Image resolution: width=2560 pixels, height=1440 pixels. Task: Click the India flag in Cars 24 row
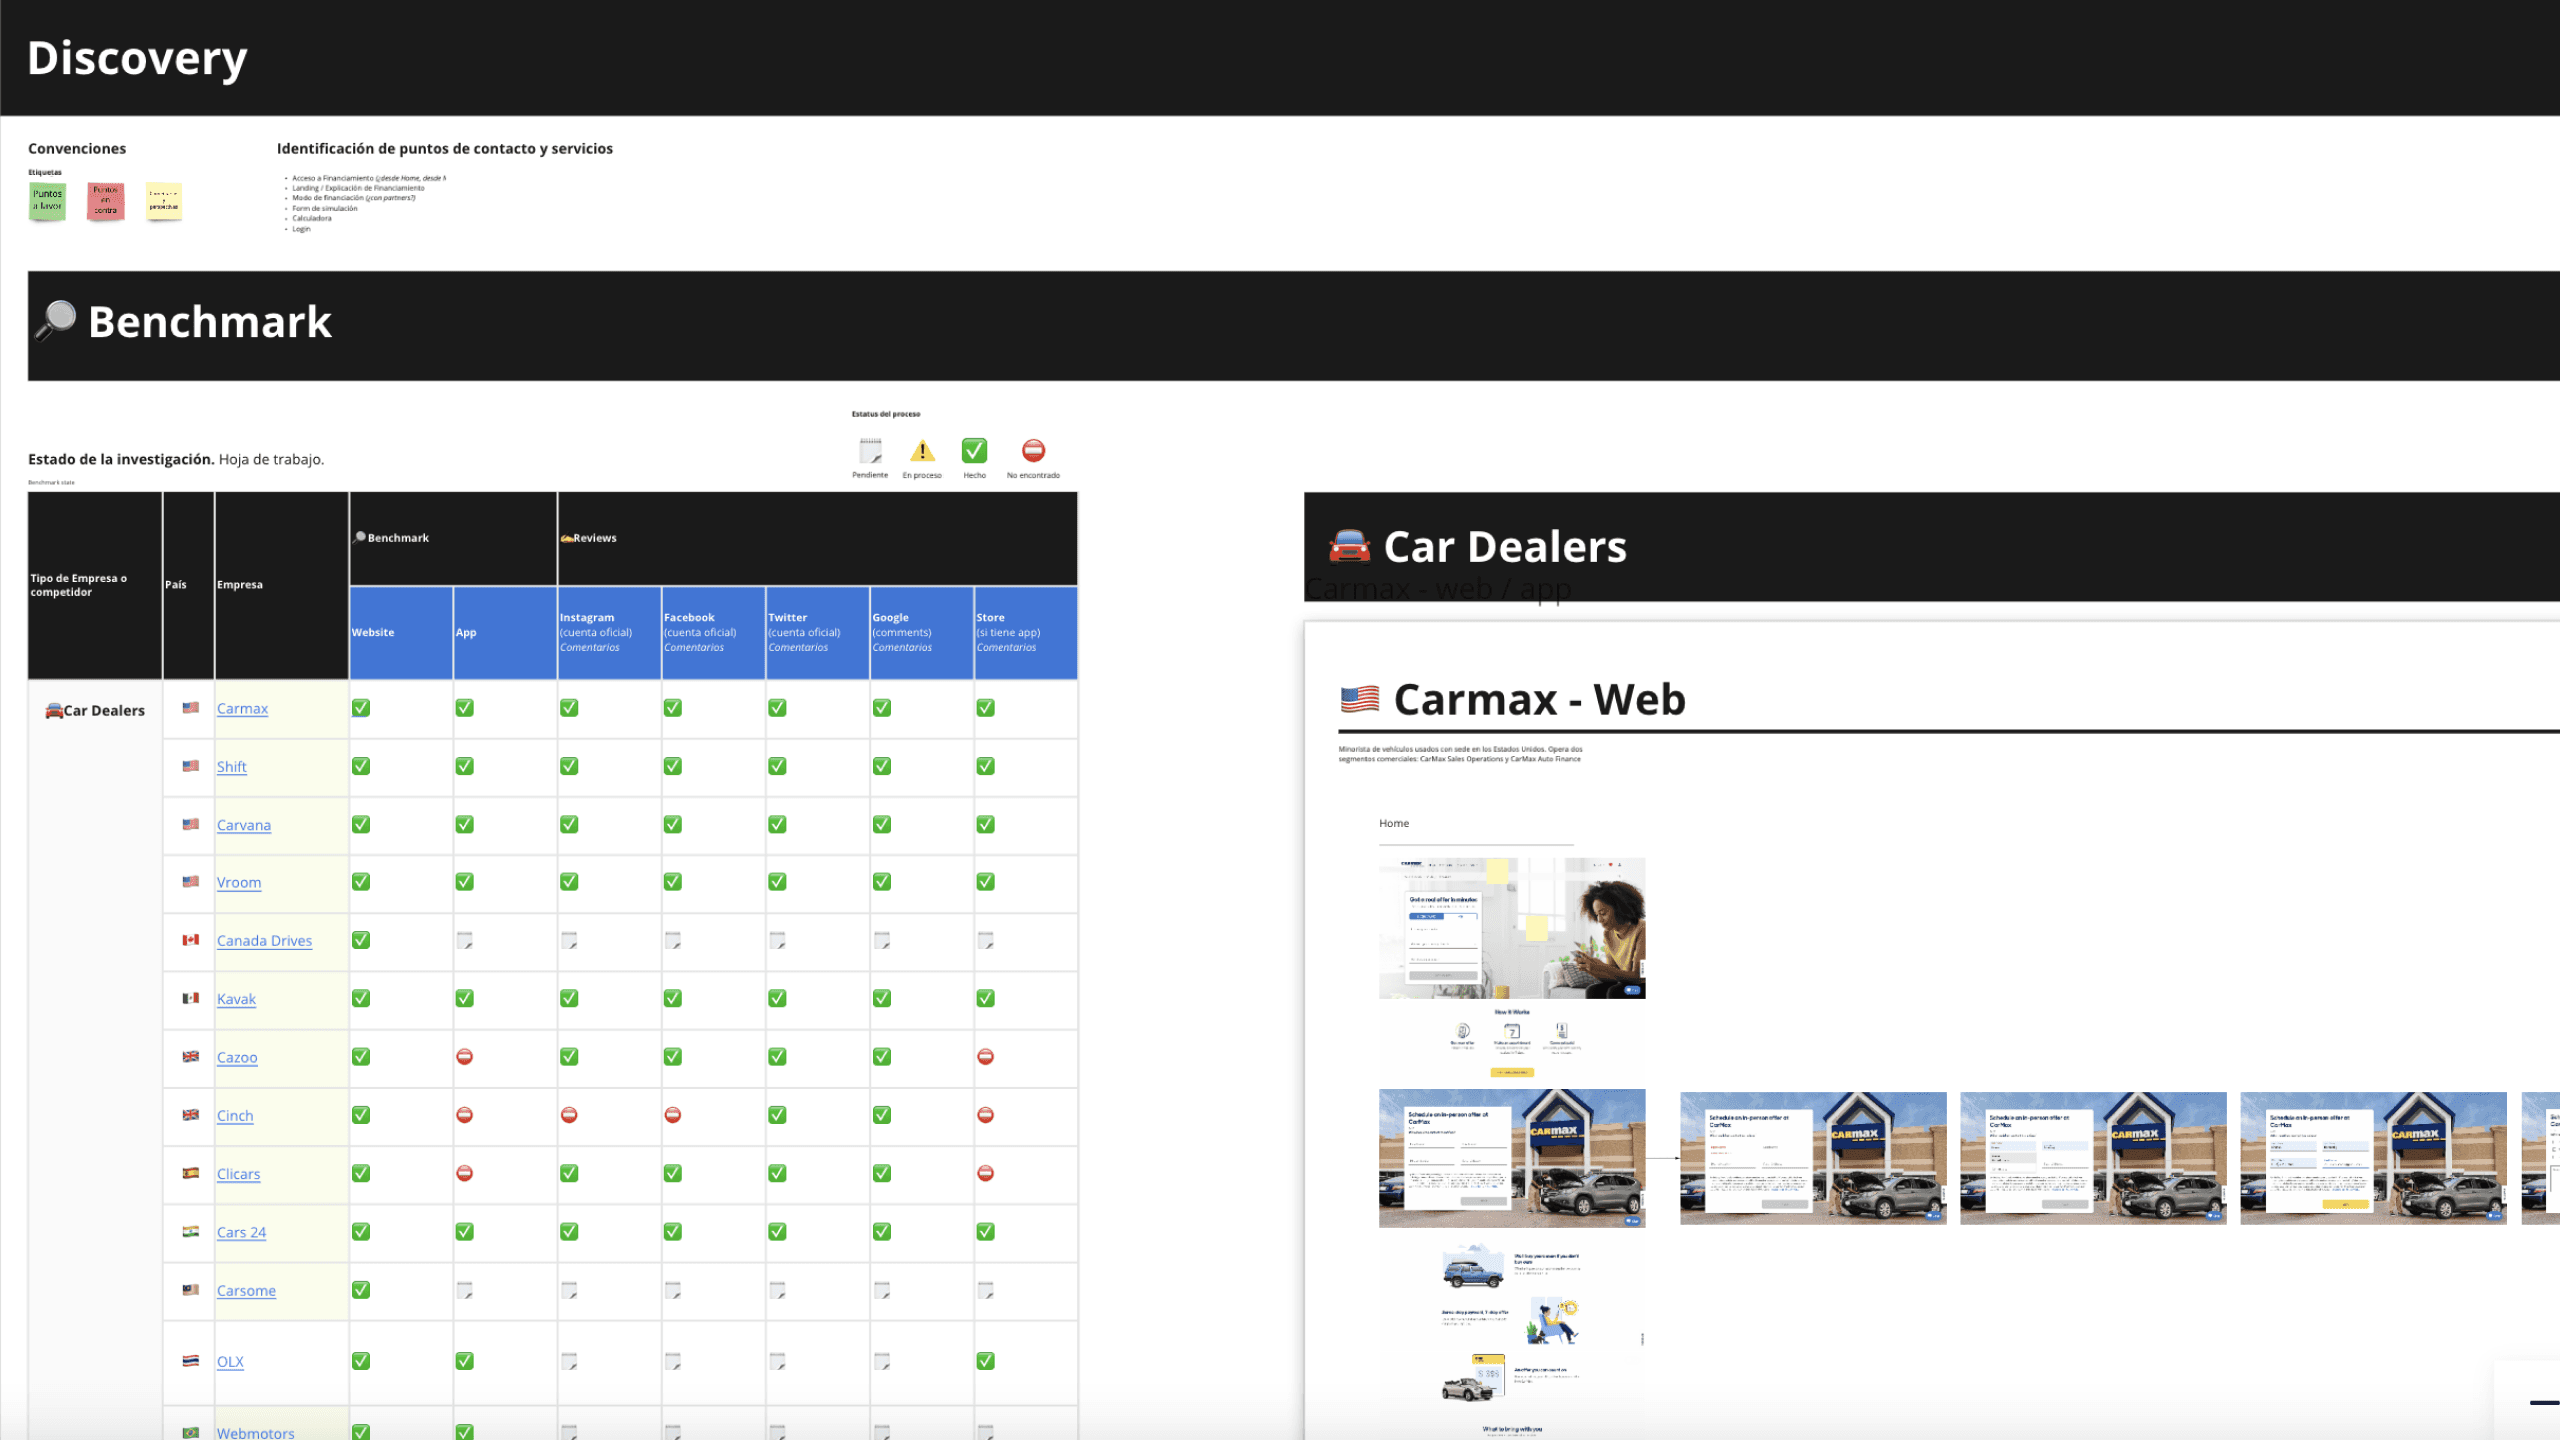[x=190, y=1232]
